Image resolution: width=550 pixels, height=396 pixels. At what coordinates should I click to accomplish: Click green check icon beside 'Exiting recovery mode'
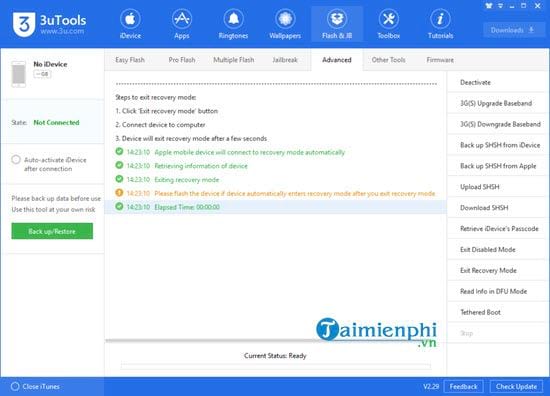pyautogui.click(x=119, y=179)
